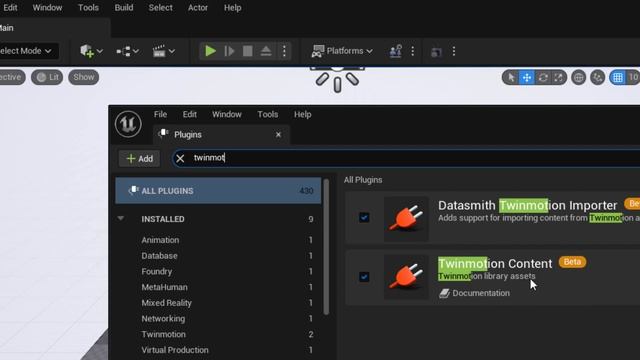The image size is (640, 360).
Task: Click the Stop simulation button
Action: (247, 51)
